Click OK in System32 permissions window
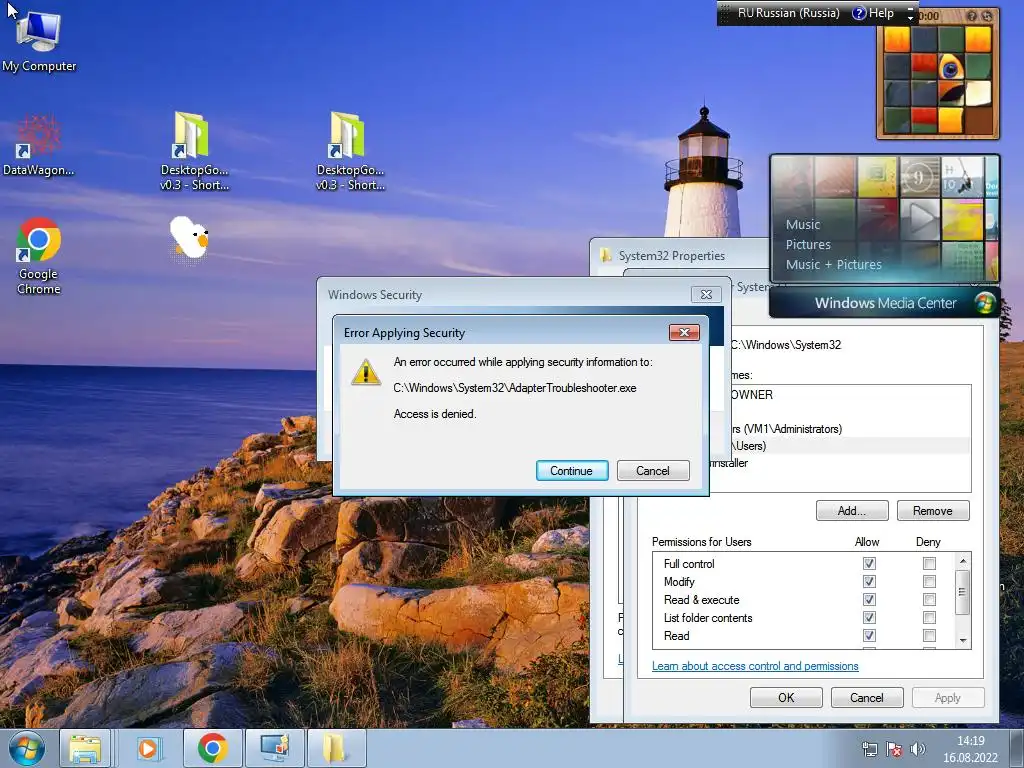 pos(786,697)
